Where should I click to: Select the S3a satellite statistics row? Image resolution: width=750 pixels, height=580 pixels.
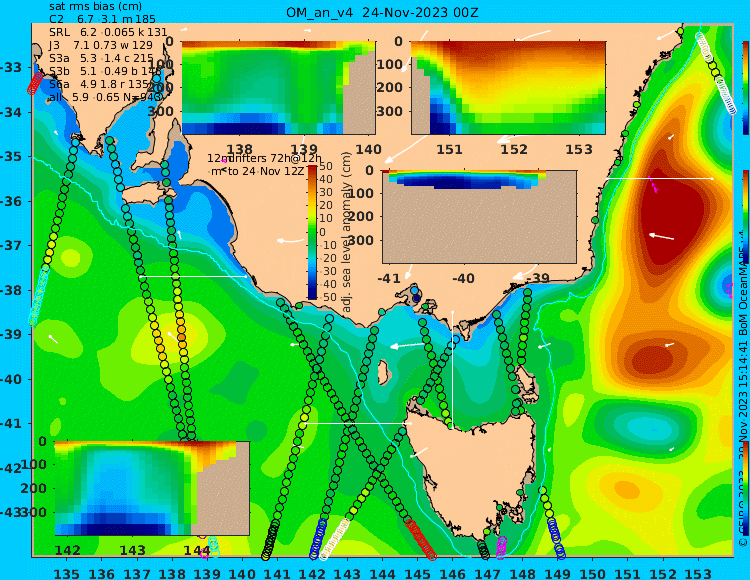[101, 58]
